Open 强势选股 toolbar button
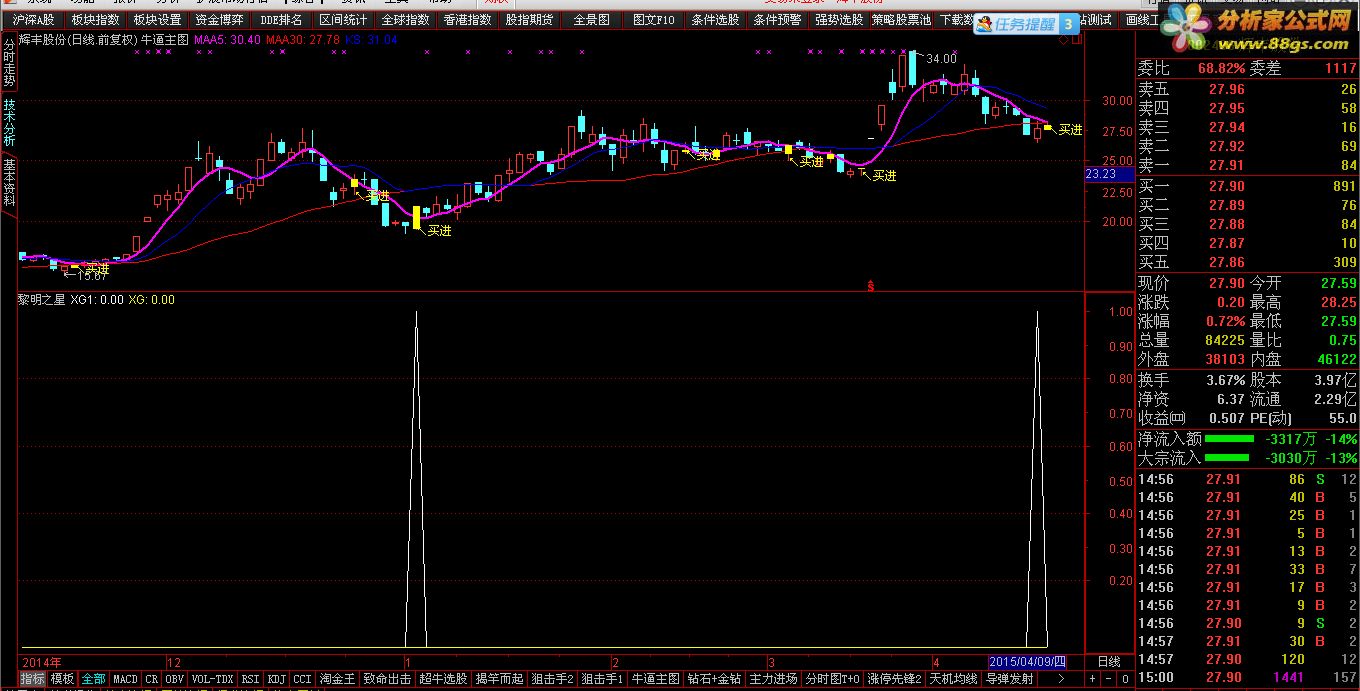This screenshot has width=1360, height=691. pos(838,19)
